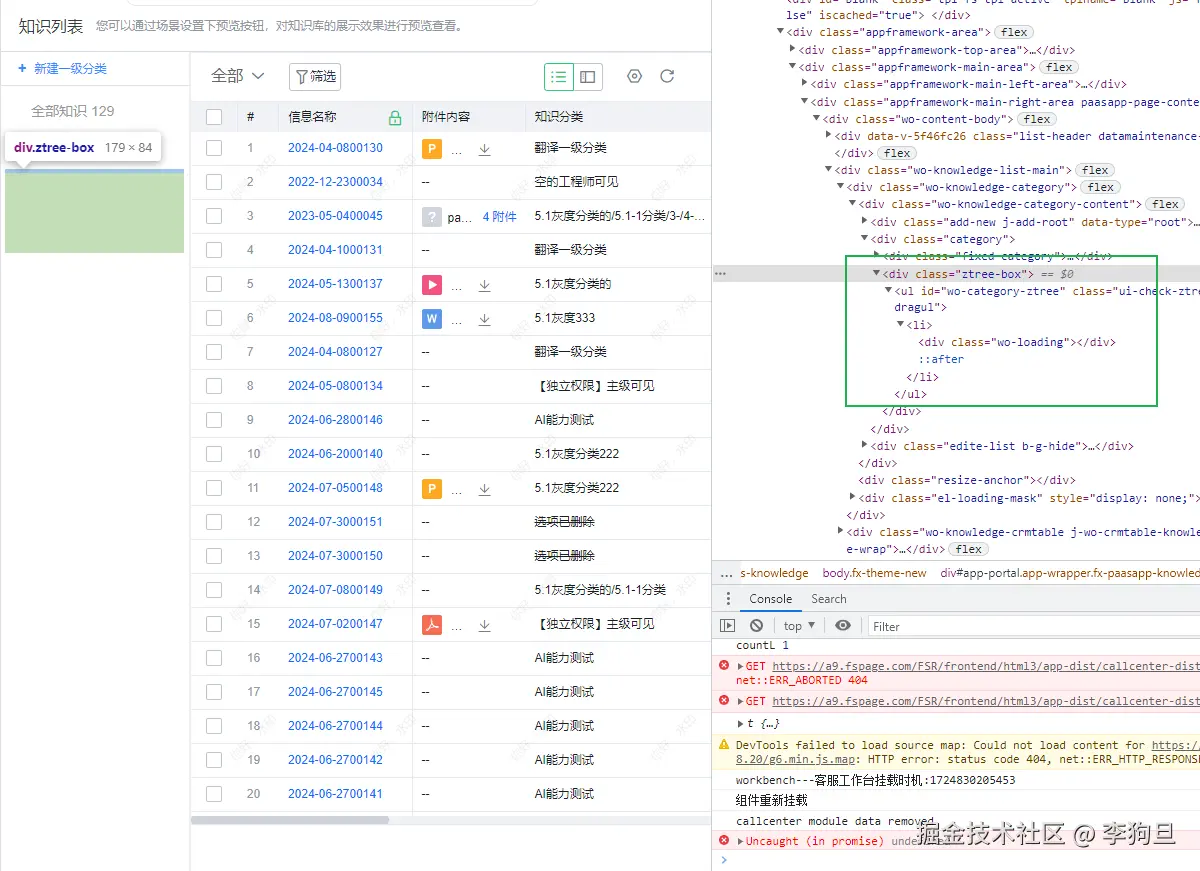Toggle the DevTools console sidebar icon

[x=728, y=626]
